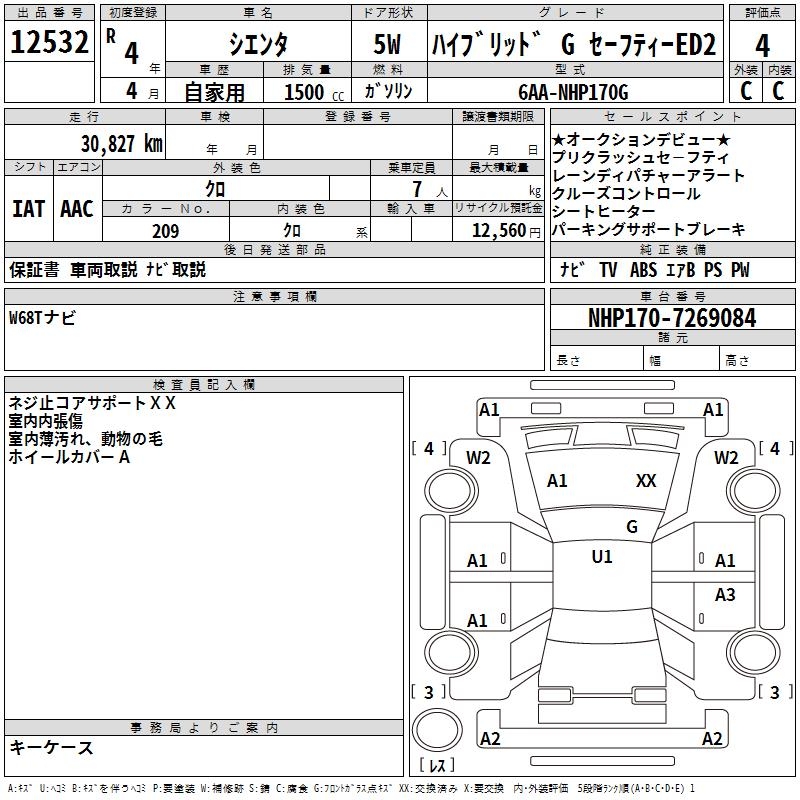The image size is (800, 800).
Task: Click the spare tire circle above [レス]
Action: coord(437,729)
